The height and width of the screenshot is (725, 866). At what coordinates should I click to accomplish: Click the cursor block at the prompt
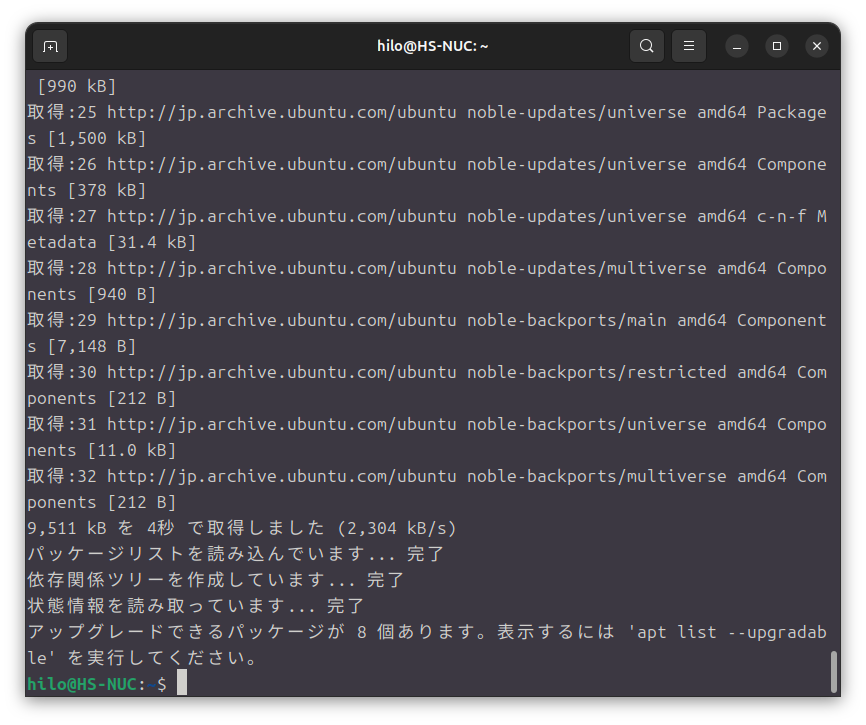tap(182, 684)
